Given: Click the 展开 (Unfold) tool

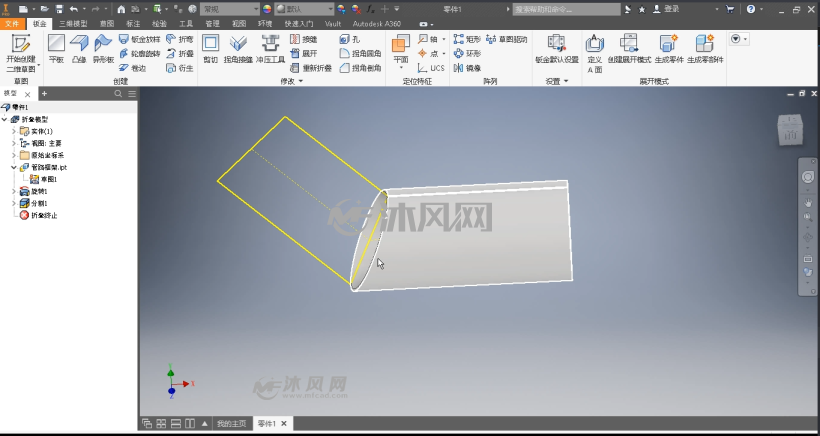Looking at the screenshot, I should pyautogui.click(x=303, y=53).
